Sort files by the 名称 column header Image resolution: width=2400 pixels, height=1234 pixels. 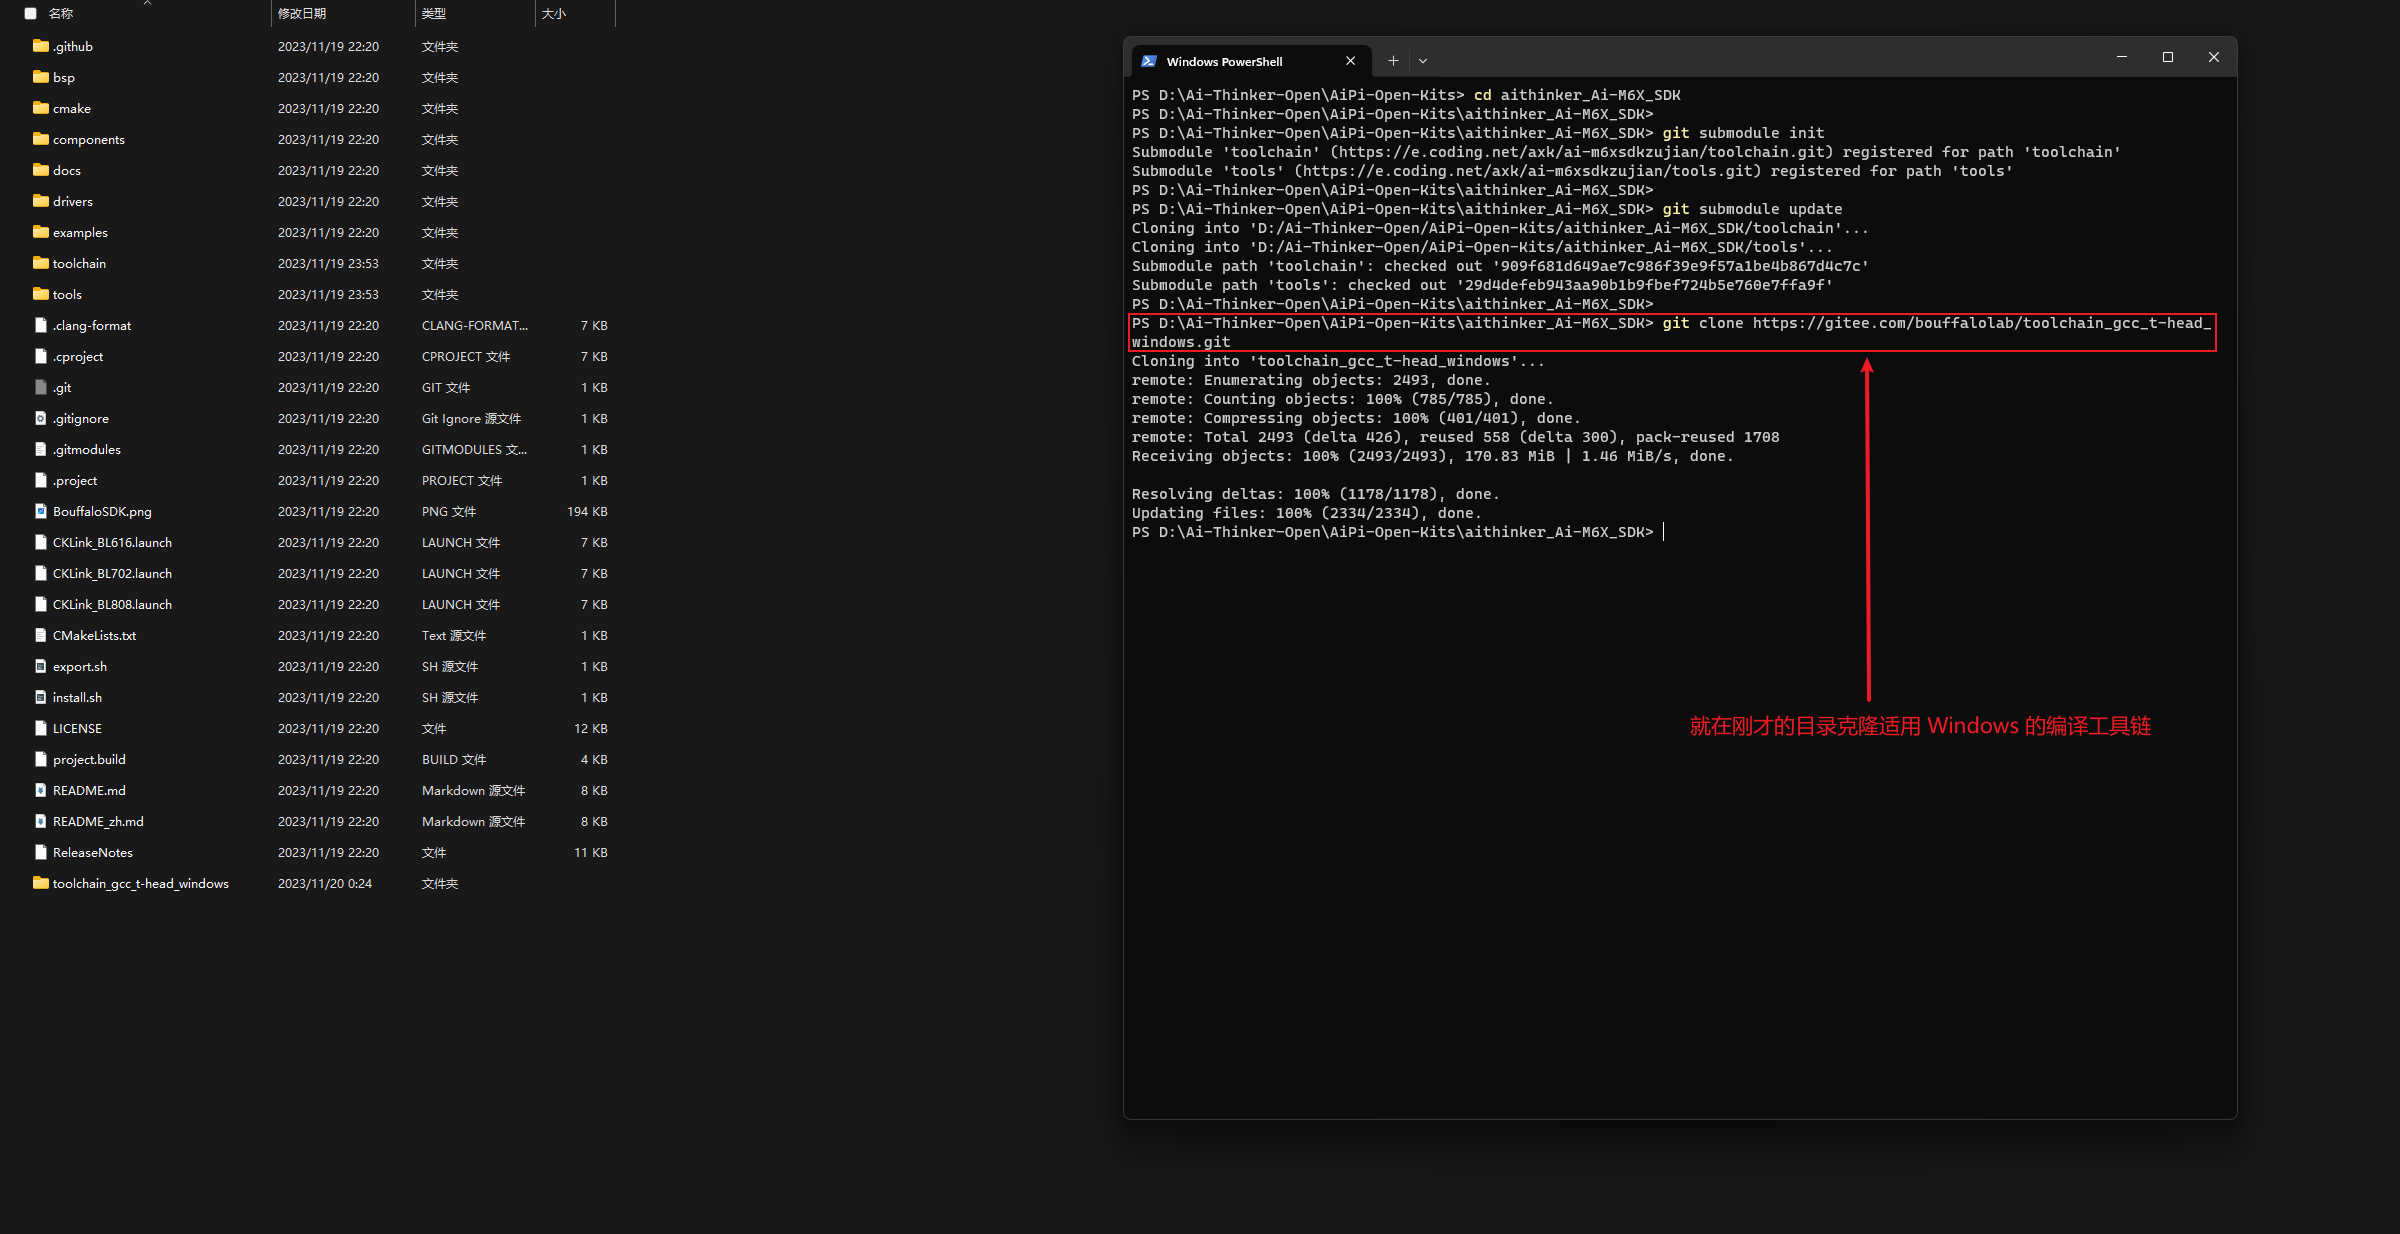pos(61,13)
